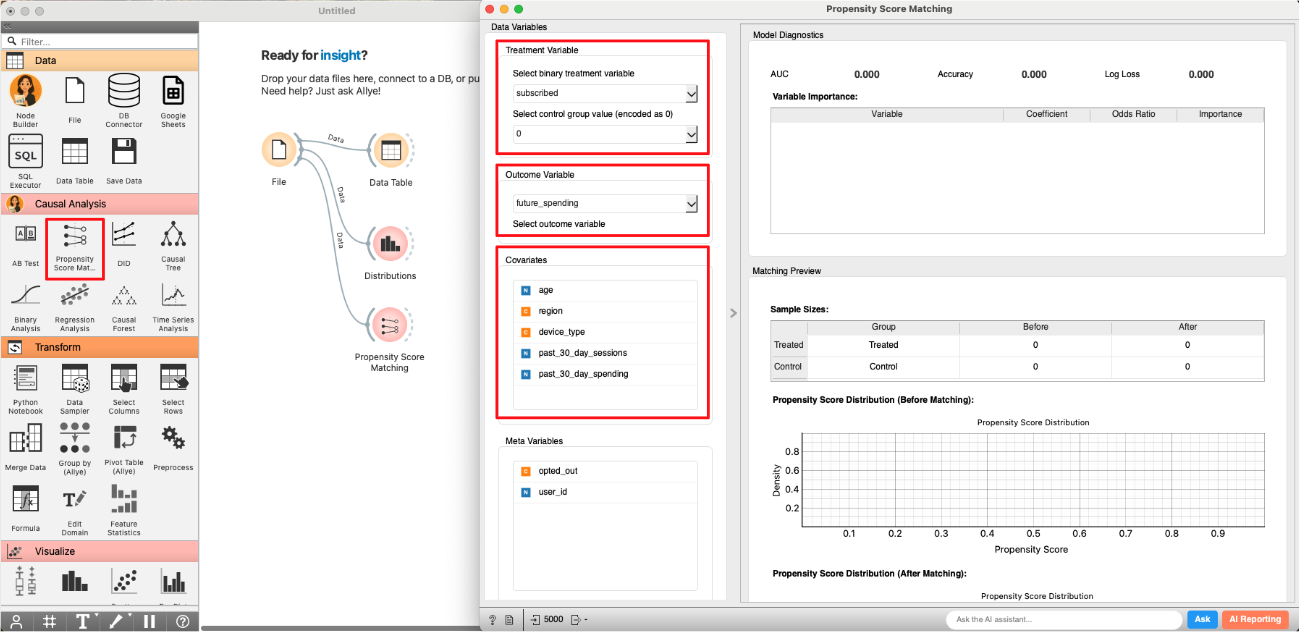Select the Python Notebook widget
The image size is (1299, 632).
coord(25,380)
